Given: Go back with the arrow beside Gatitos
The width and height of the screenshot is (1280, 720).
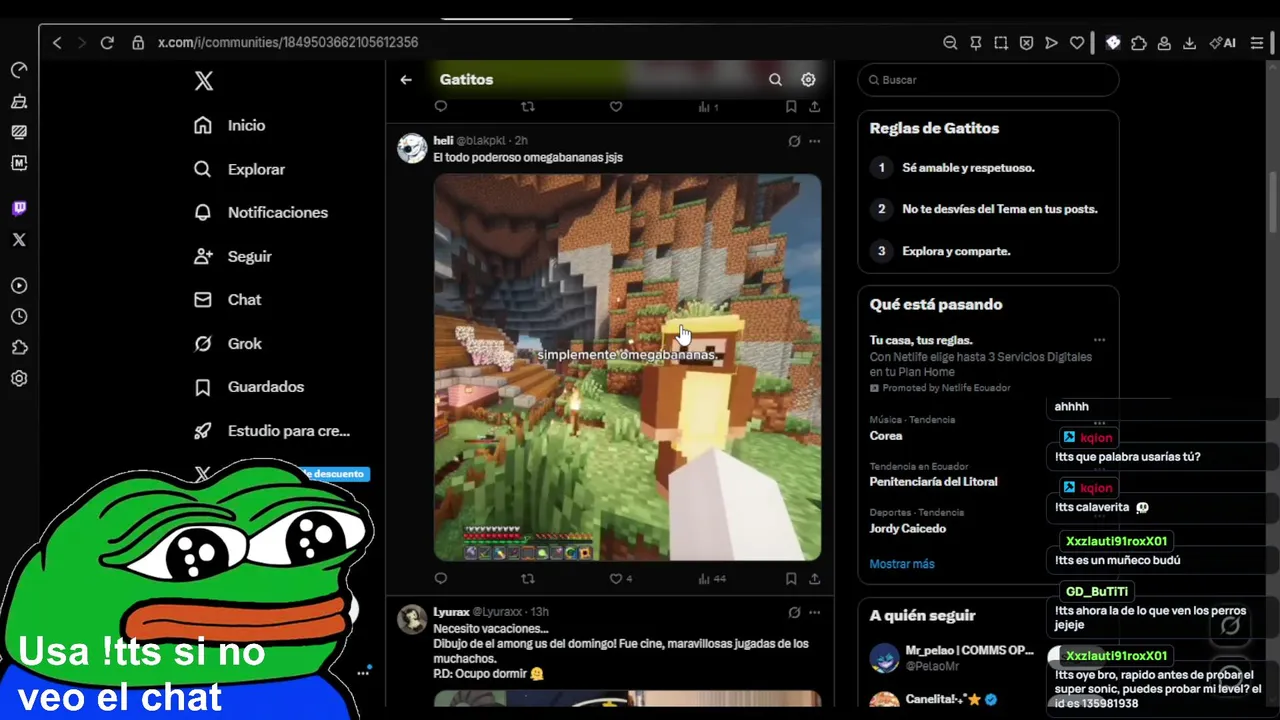Looking at the screenshot, I should pos(406,79).
